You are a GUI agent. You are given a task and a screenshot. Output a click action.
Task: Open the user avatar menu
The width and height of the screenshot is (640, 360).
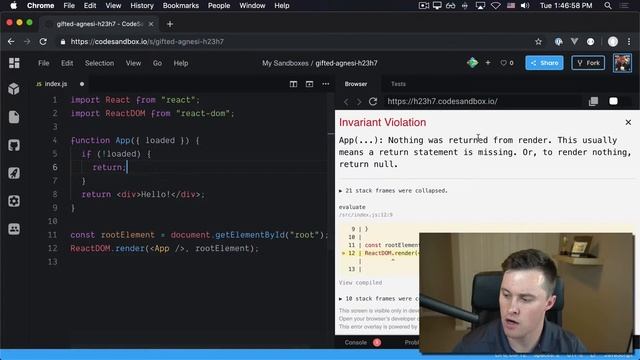pyautogui.click(x=622, y=63)
